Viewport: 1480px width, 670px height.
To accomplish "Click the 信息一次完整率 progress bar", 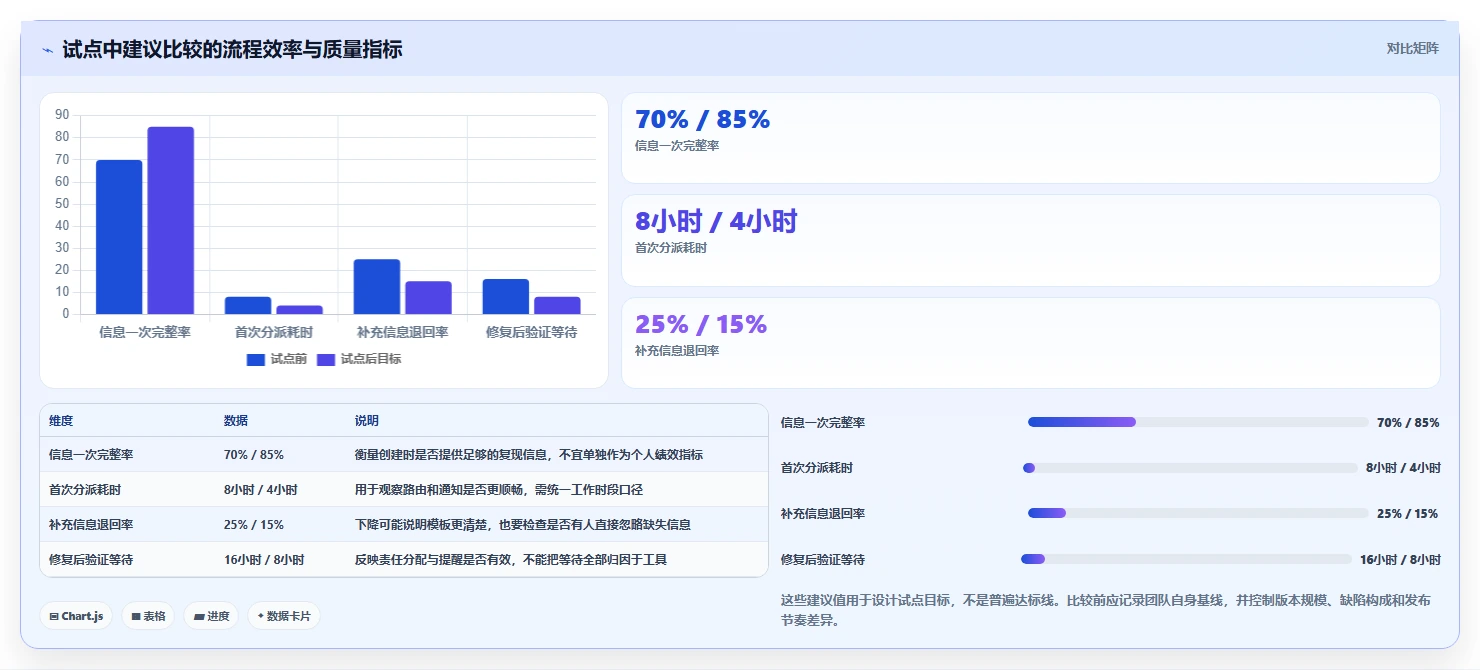I will pos(1198,422).
